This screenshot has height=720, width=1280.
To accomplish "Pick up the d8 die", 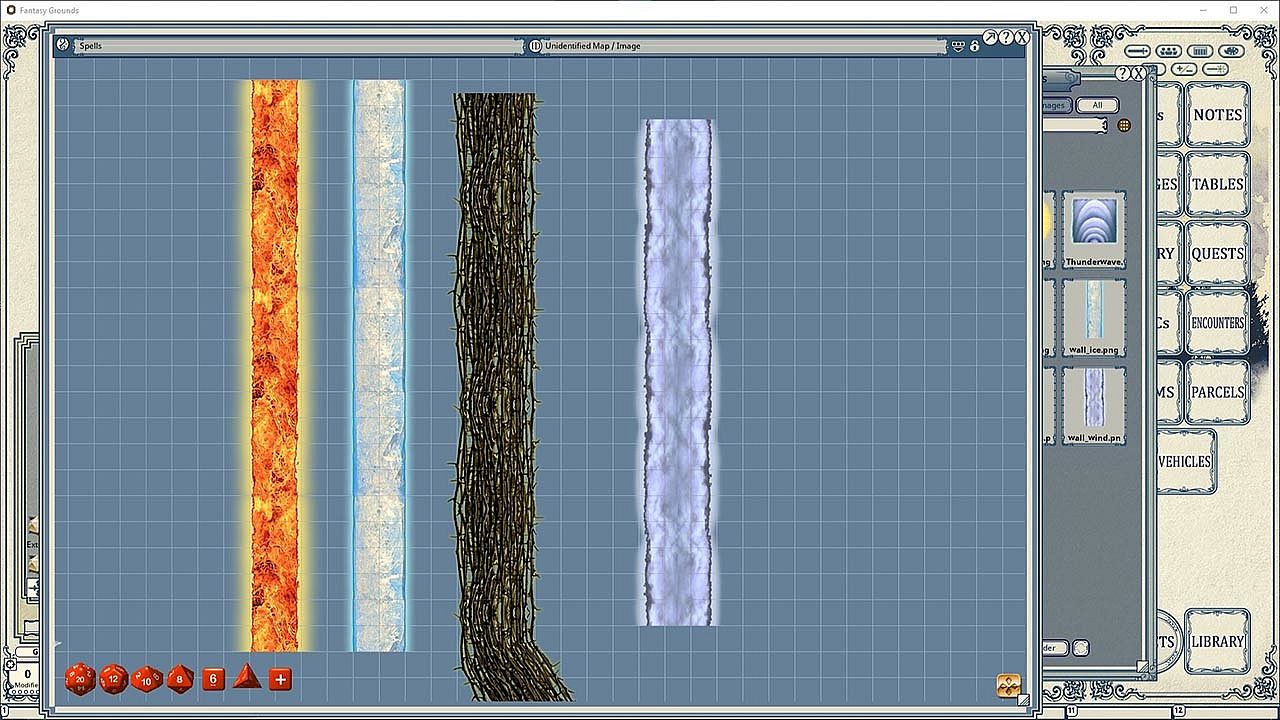I will (180, 679).
